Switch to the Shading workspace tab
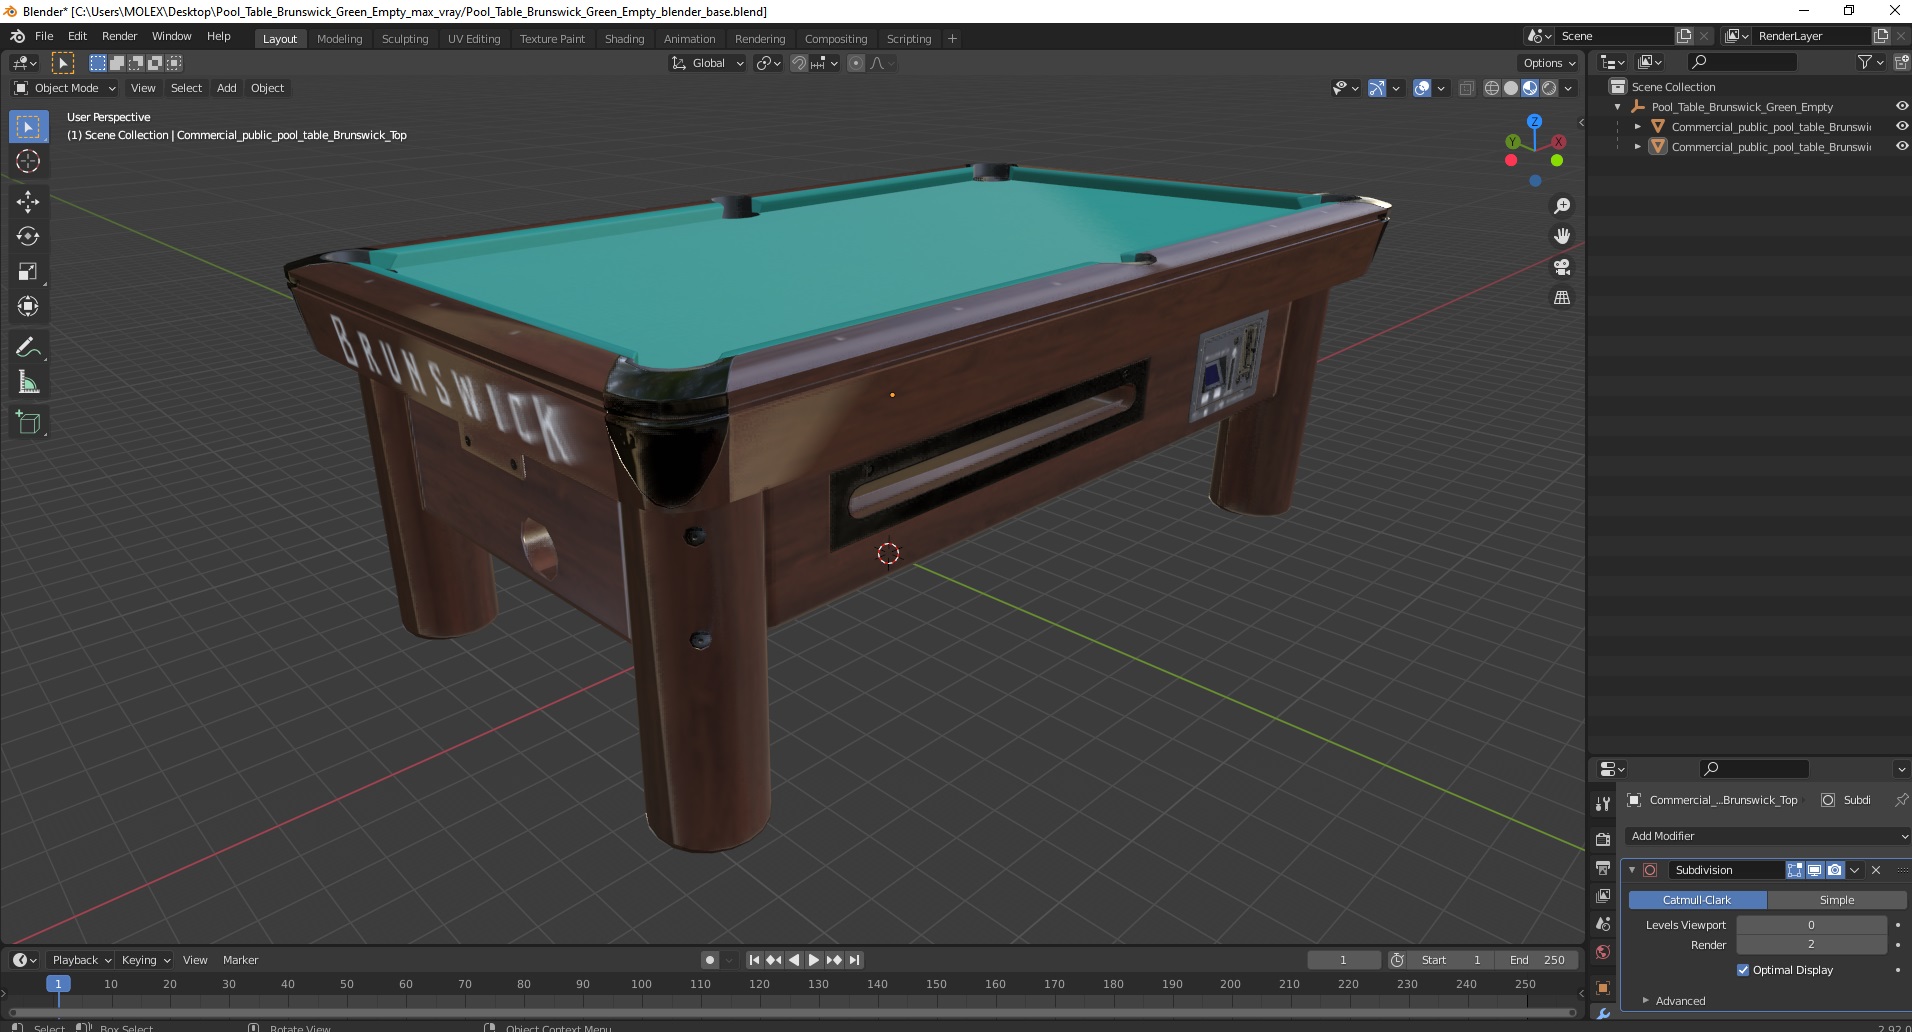 click(624, 39)
